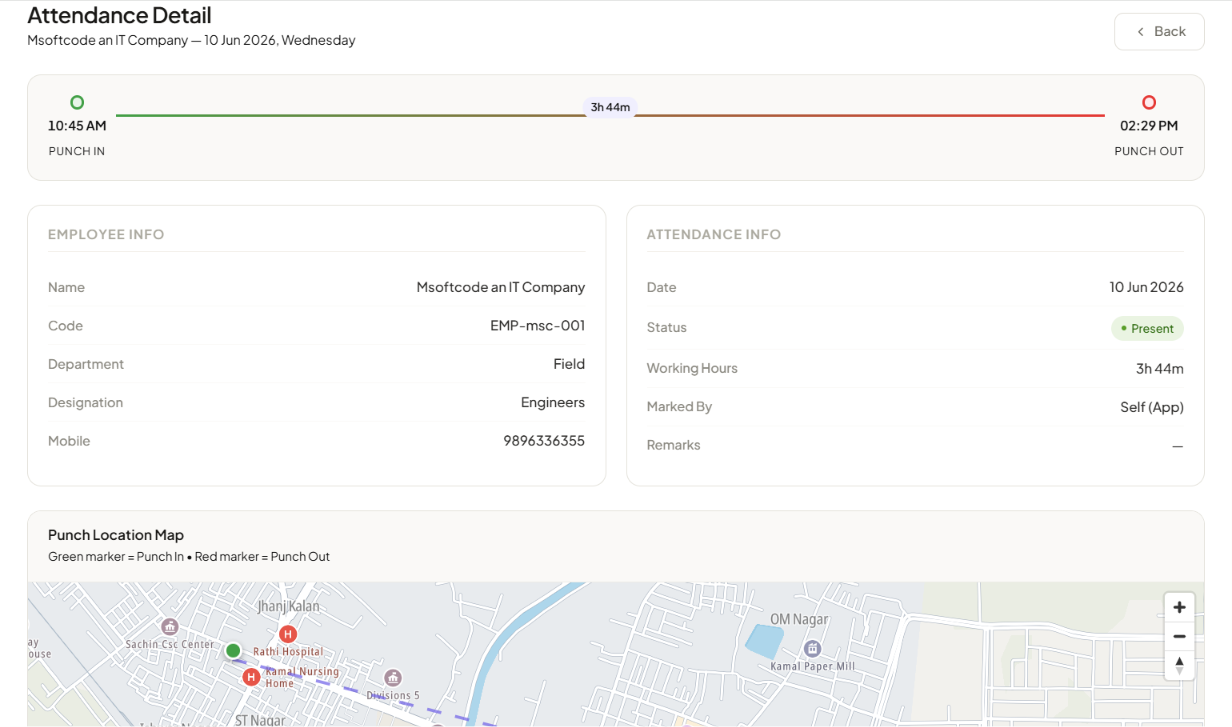The width and height of the screenshot is (1232, 727).
Task: Click Divisions 5 map icon
Action: (393, 678)
